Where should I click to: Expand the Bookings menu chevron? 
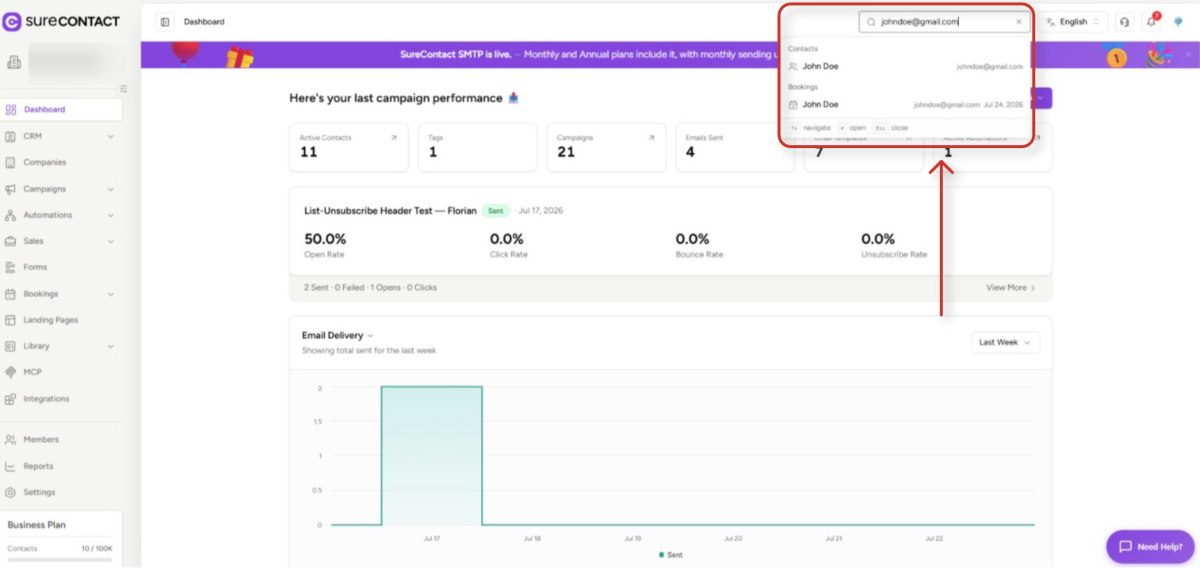pos(110,294)
